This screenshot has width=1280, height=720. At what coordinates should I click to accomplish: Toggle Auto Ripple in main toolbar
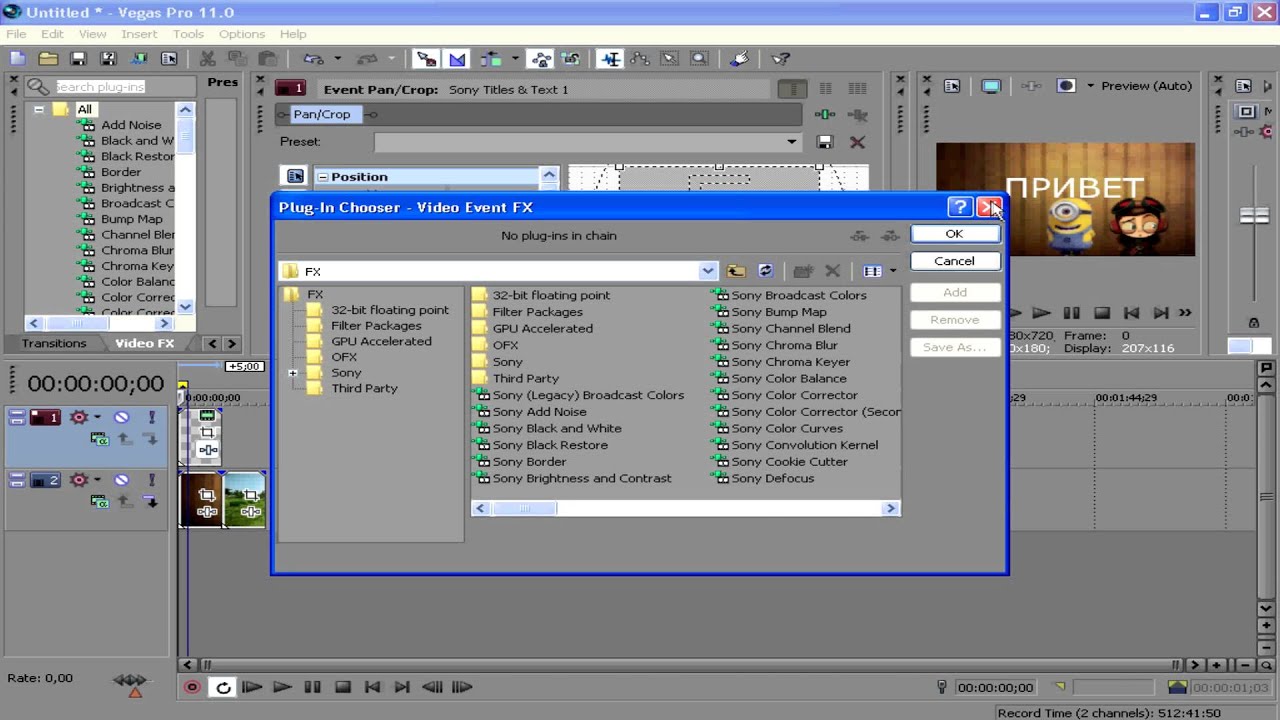click(490, 59)
